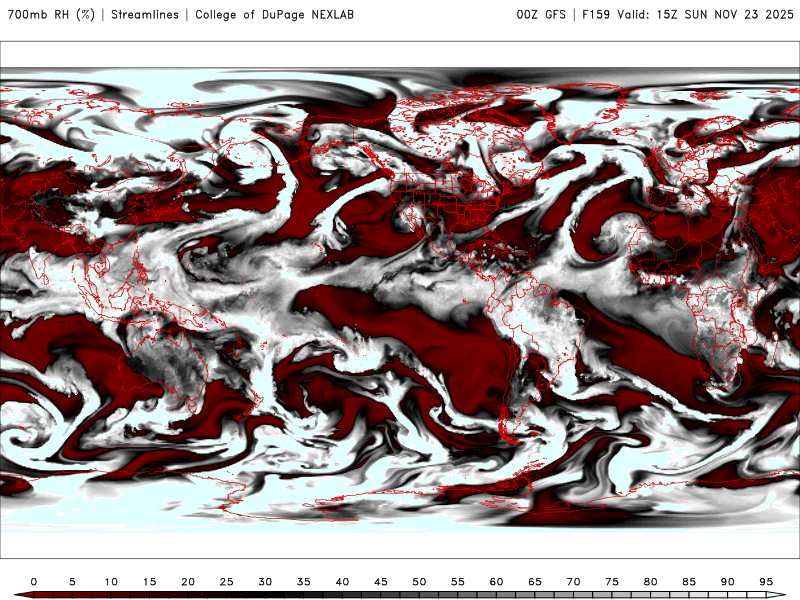Image resolution: width=800 pixels, height=600 pixels.
Task: Click the colorbar label "95"
Action: point(766,582)
